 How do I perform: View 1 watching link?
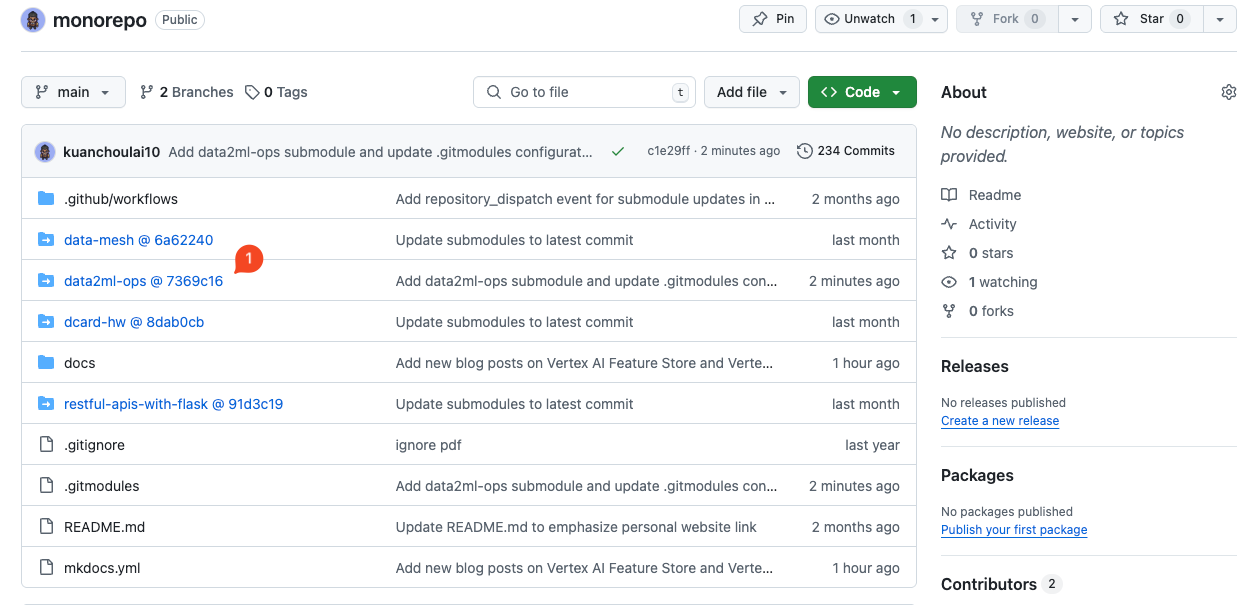coord(989,282)
